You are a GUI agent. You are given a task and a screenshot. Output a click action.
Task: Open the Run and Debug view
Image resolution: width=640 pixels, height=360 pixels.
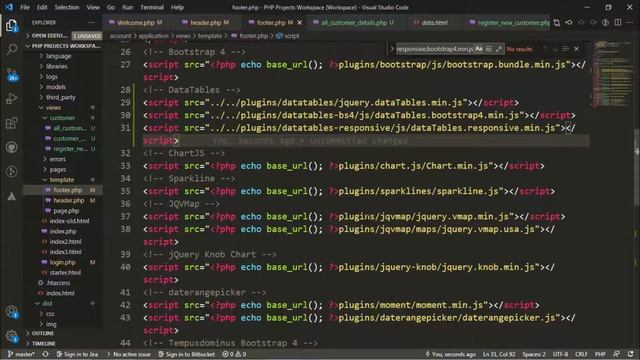coord(11,98)
